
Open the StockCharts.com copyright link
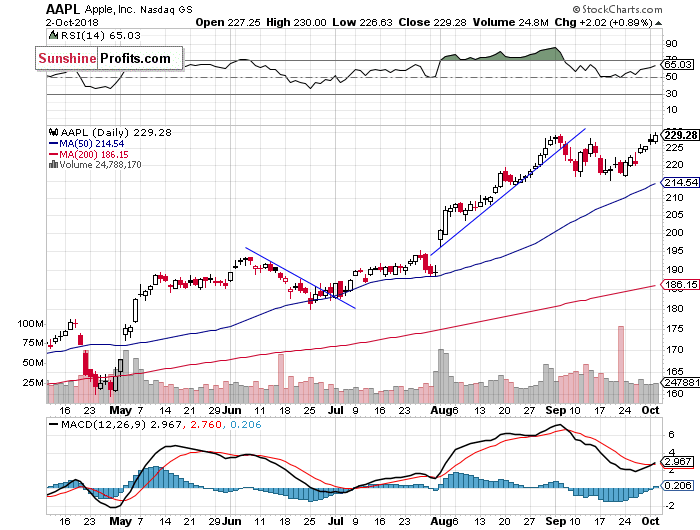617,9
